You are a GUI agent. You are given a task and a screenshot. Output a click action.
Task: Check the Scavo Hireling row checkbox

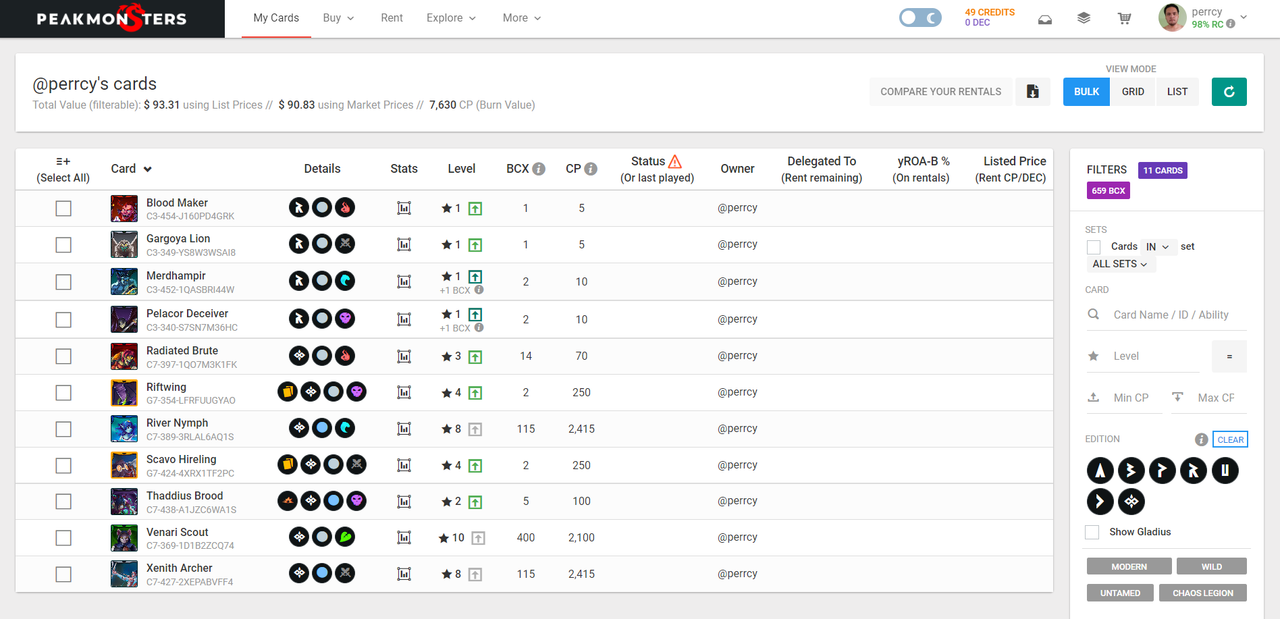pyautogui.click(x=63, y=466)
